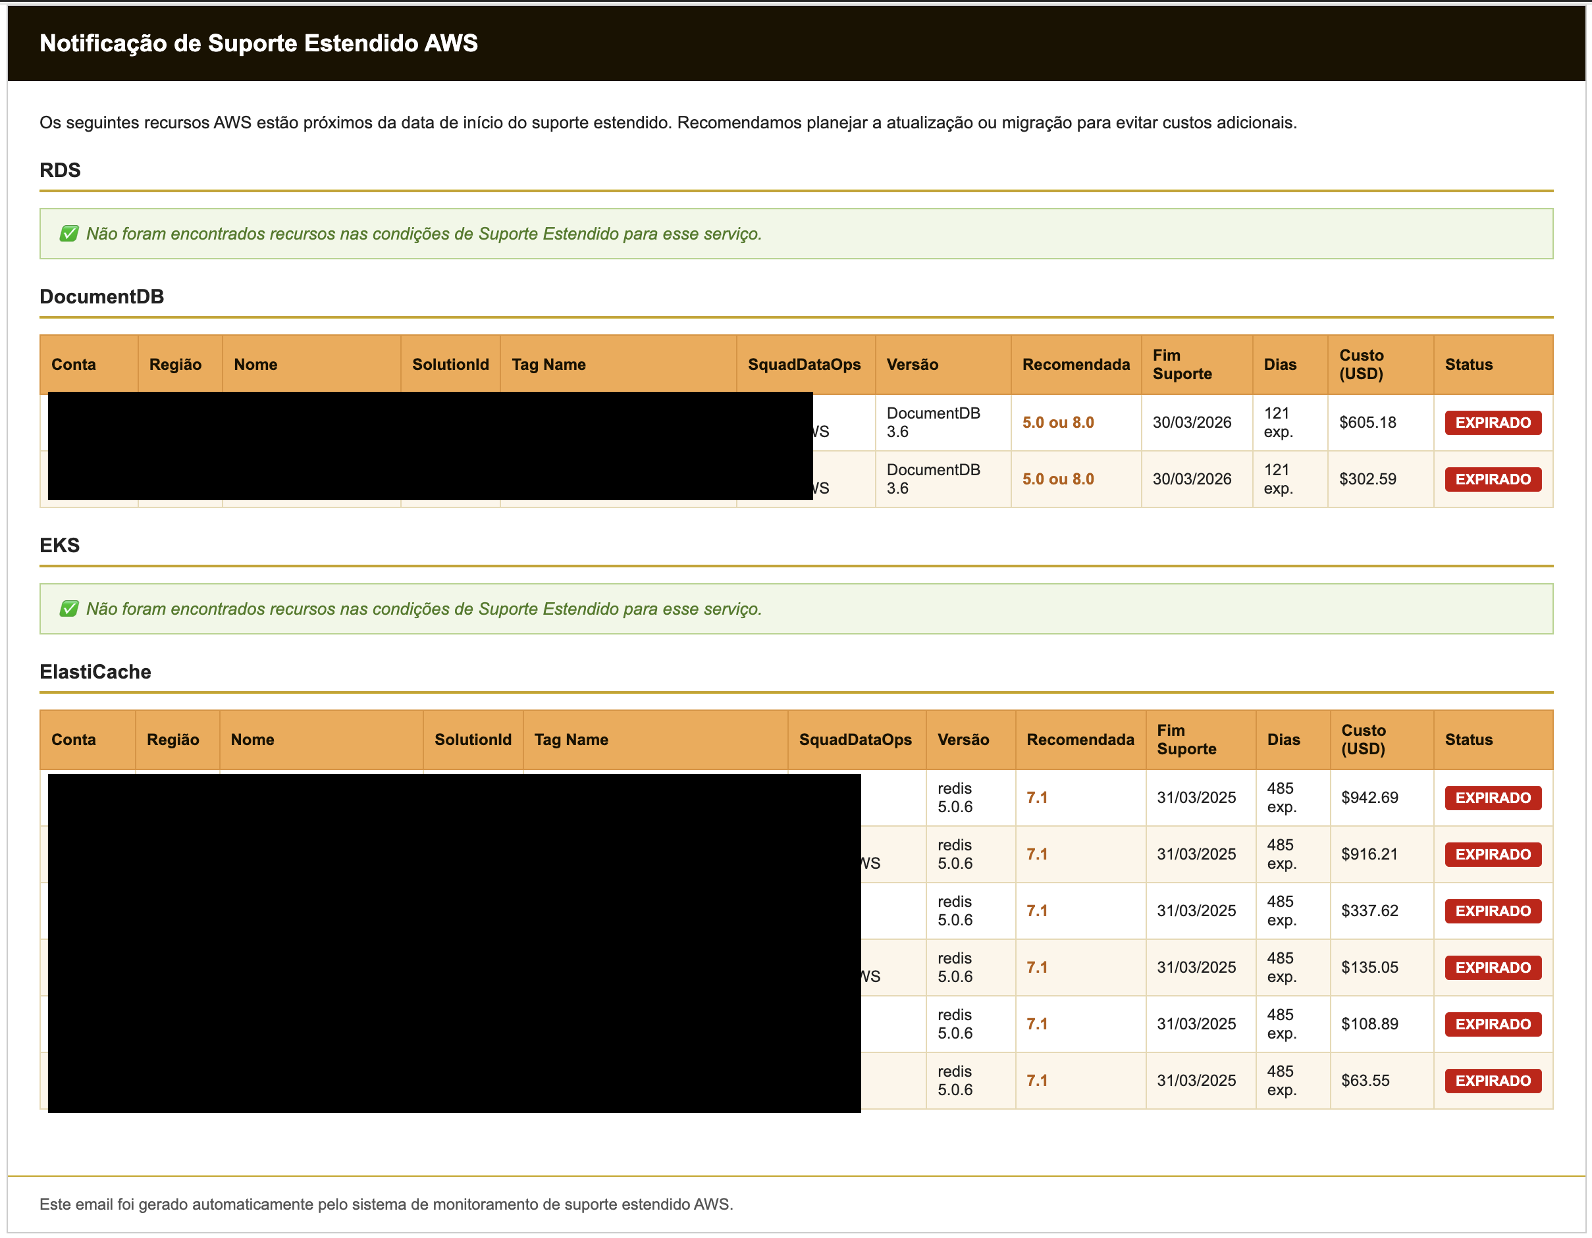Click the green check icon in EKS notice

click(69, 609)
